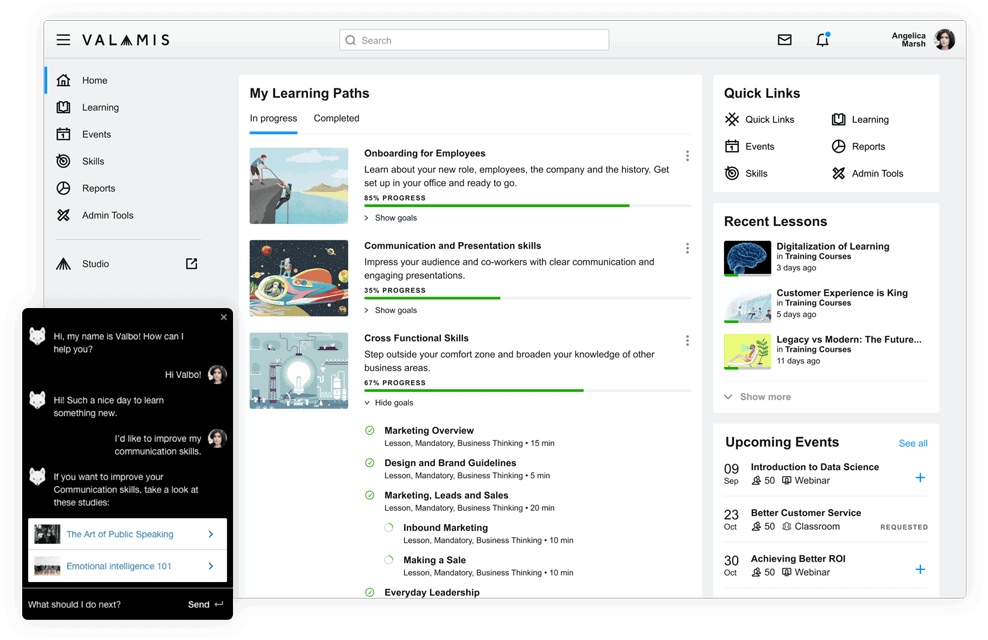Click the notifications bell icon
The height and width of the screenshot is (640, 988).
[822, 40]
